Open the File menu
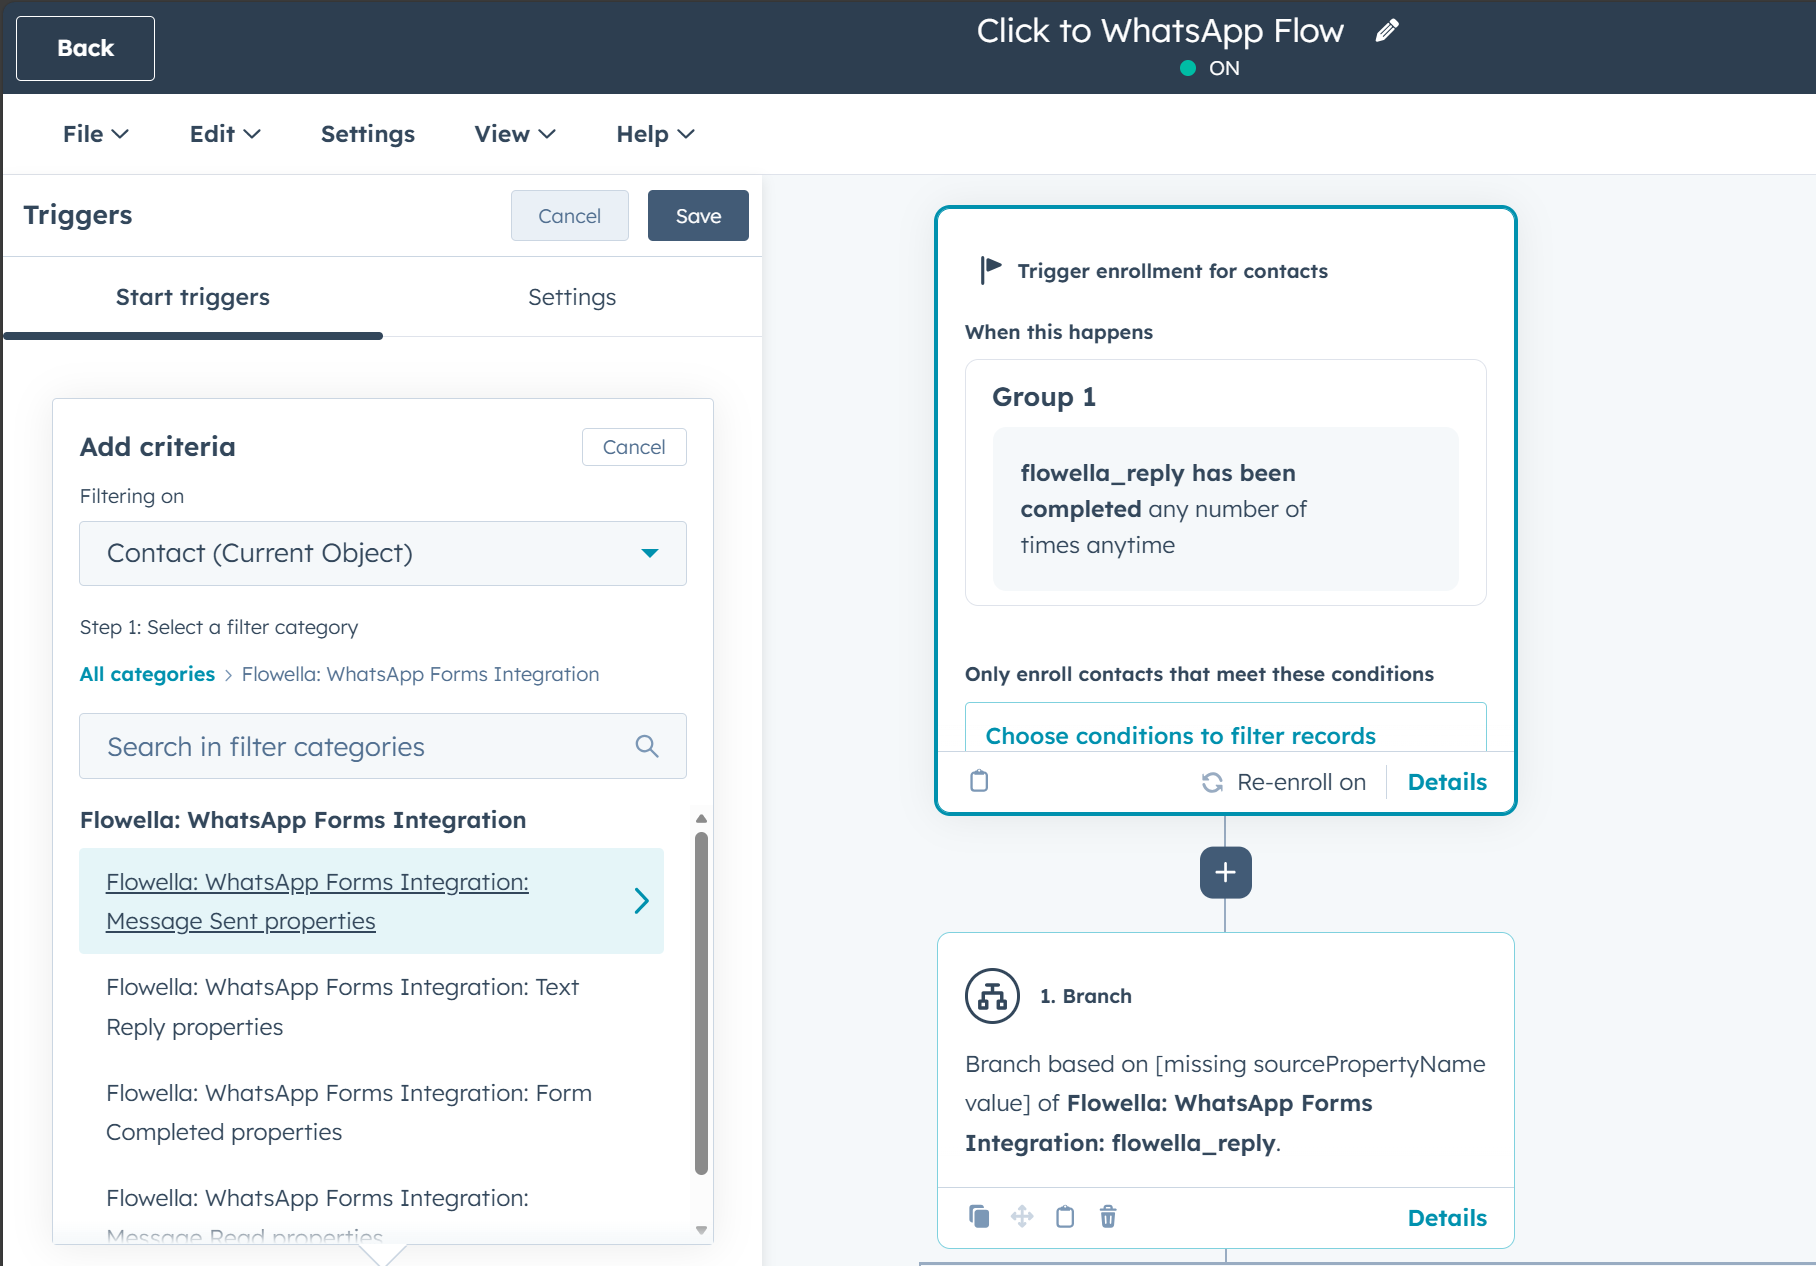Screen dimensions: 1816x1266 click(x=93, y=133)
